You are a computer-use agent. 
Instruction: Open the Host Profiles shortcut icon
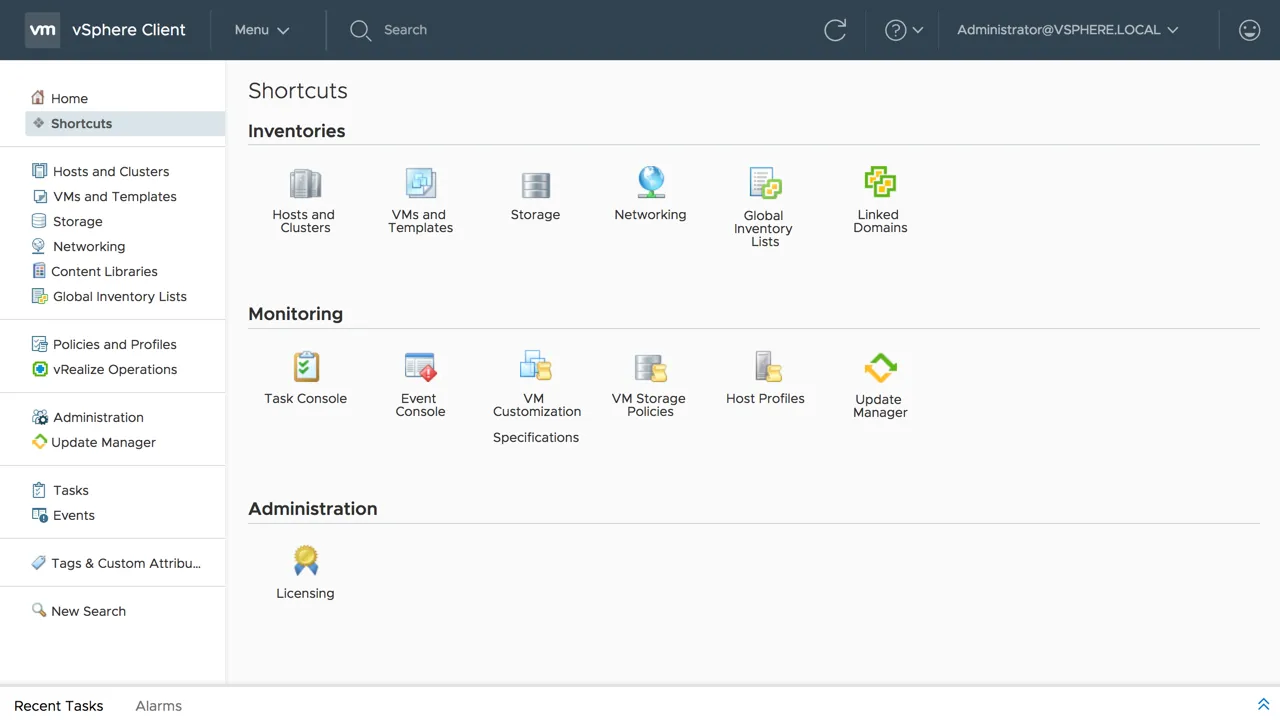point(766,367)
